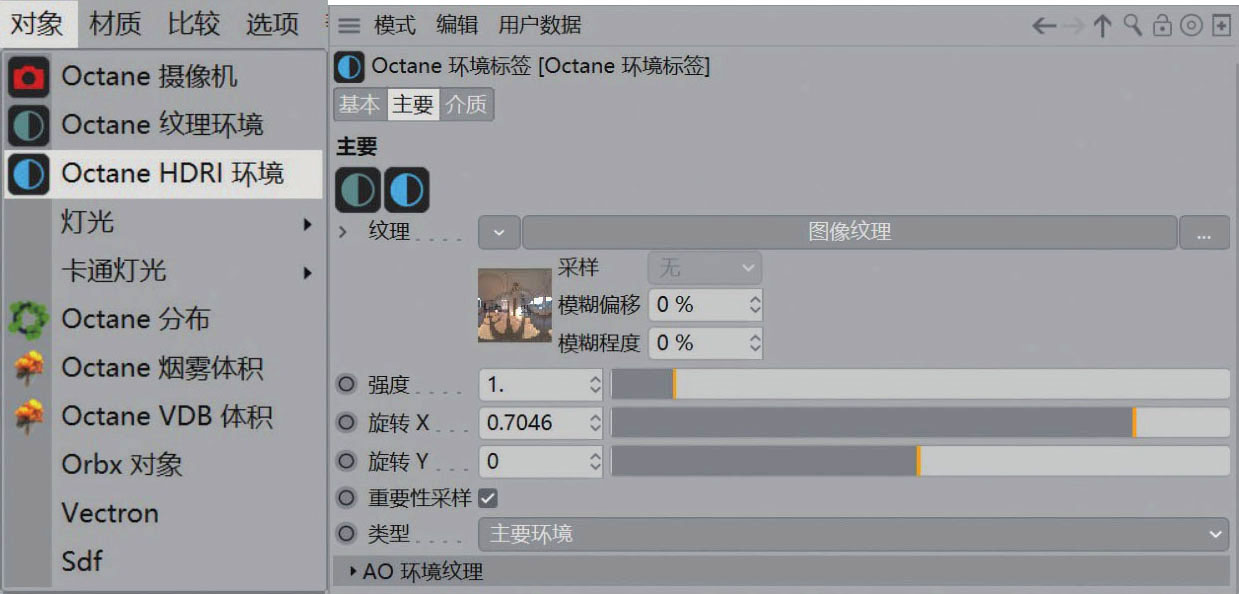
Task: Open new attribute manager plus icon
Action: (1221, 26)
